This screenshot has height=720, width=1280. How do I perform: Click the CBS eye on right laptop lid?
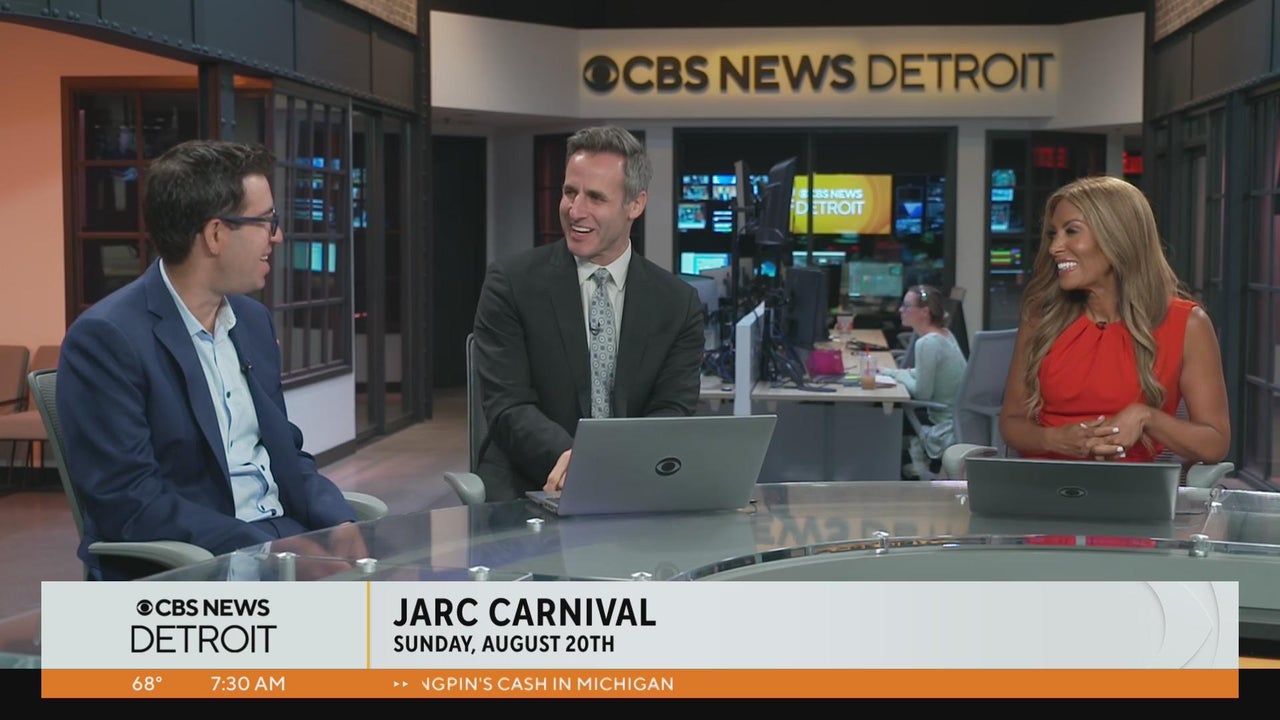[1072, 492]
